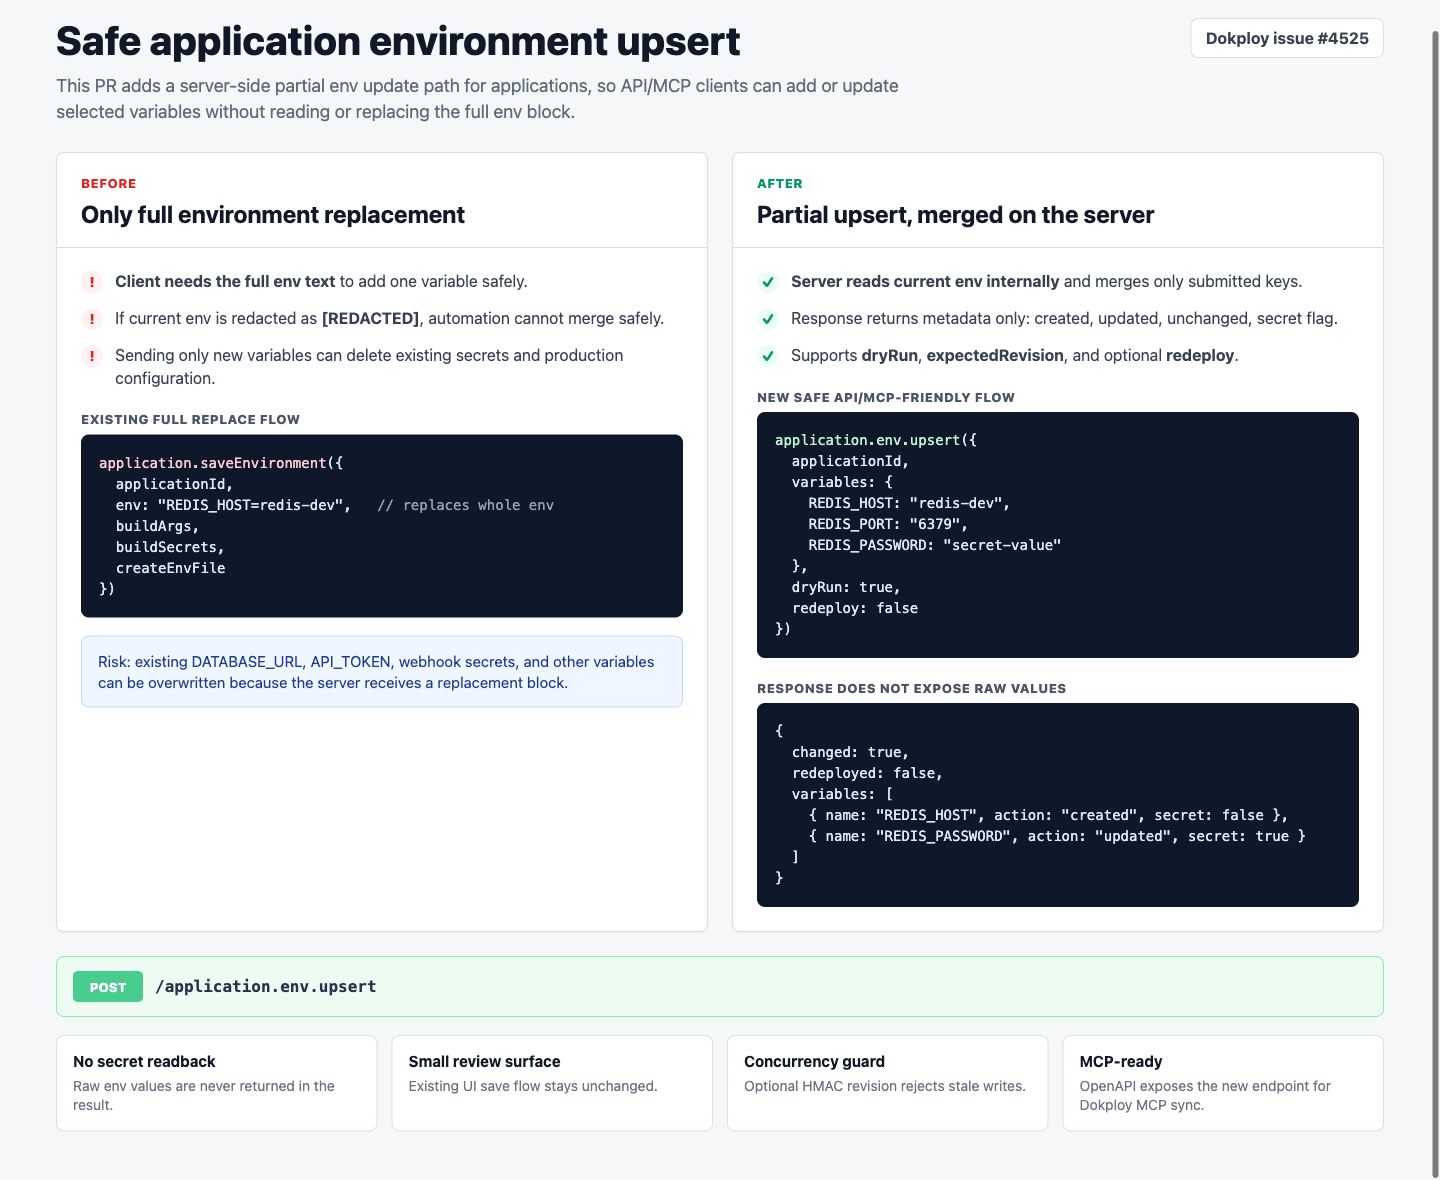Click the buildSecrets line in code

point(170,547)
